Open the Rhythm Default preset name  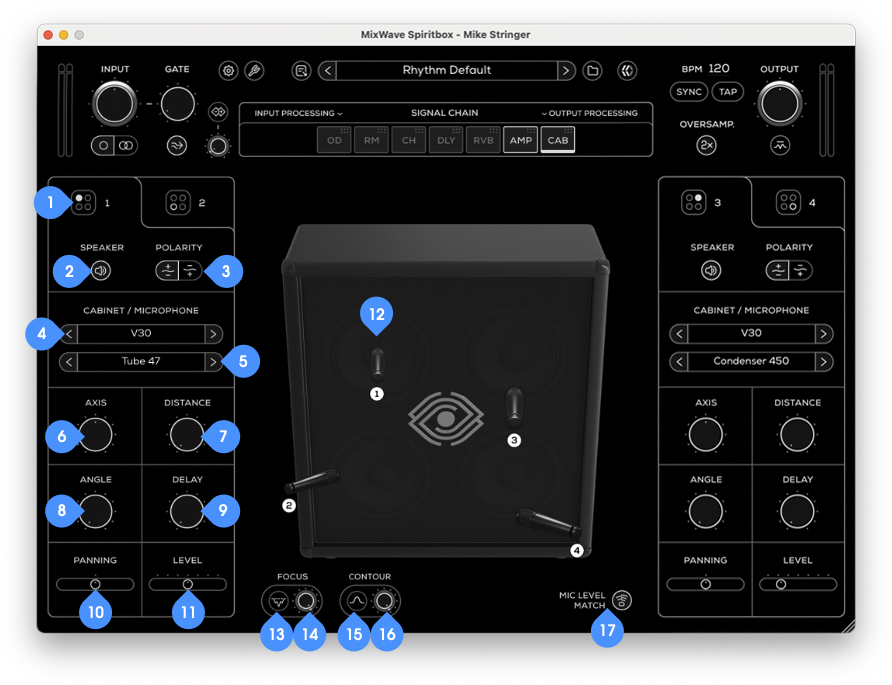click(447, 71)
